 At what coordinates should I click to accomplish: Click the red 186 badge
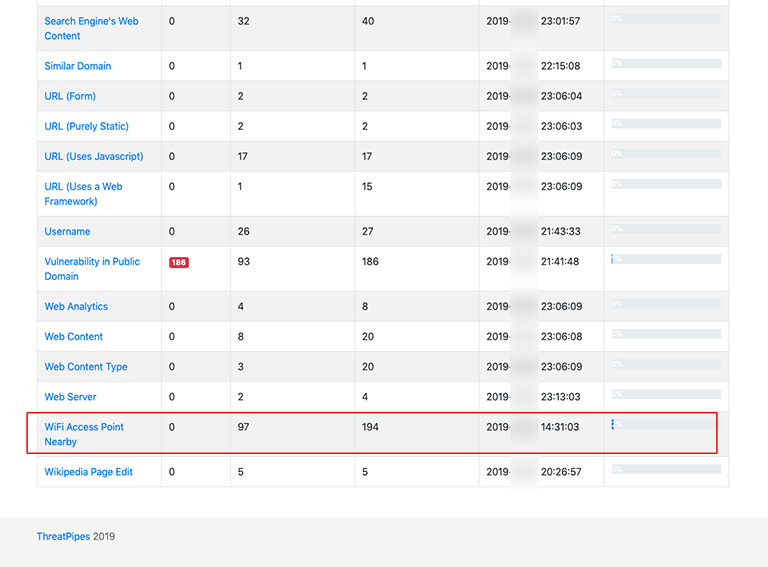(x=178, y=262)
